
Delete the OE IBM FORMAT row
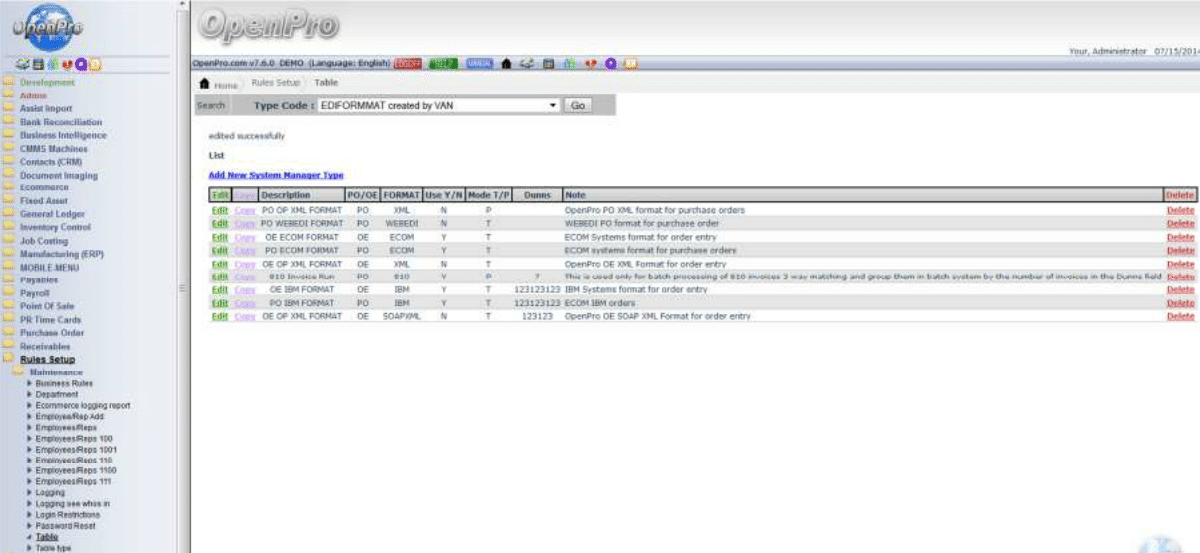coord(1180,290)
